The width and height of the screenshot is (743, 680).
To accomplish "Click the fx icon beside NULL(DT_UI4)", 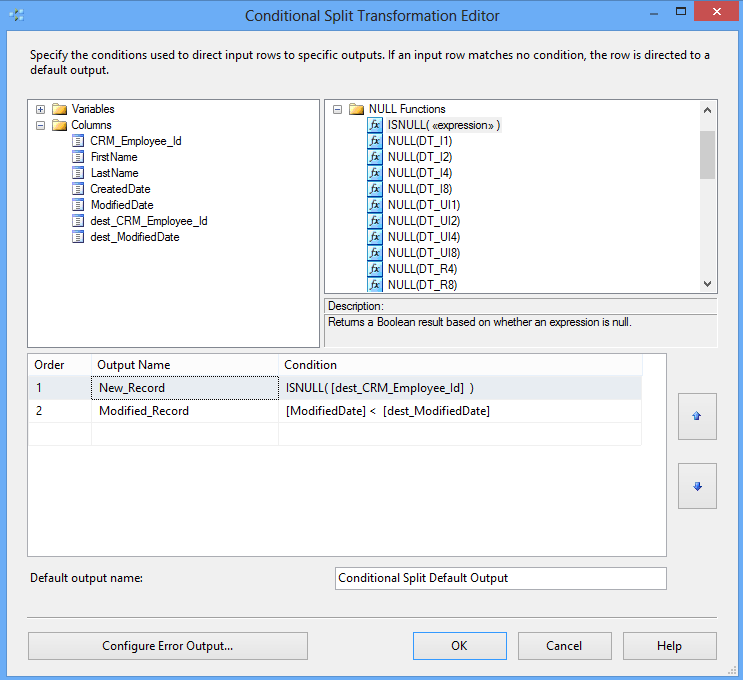I will 375,237.
